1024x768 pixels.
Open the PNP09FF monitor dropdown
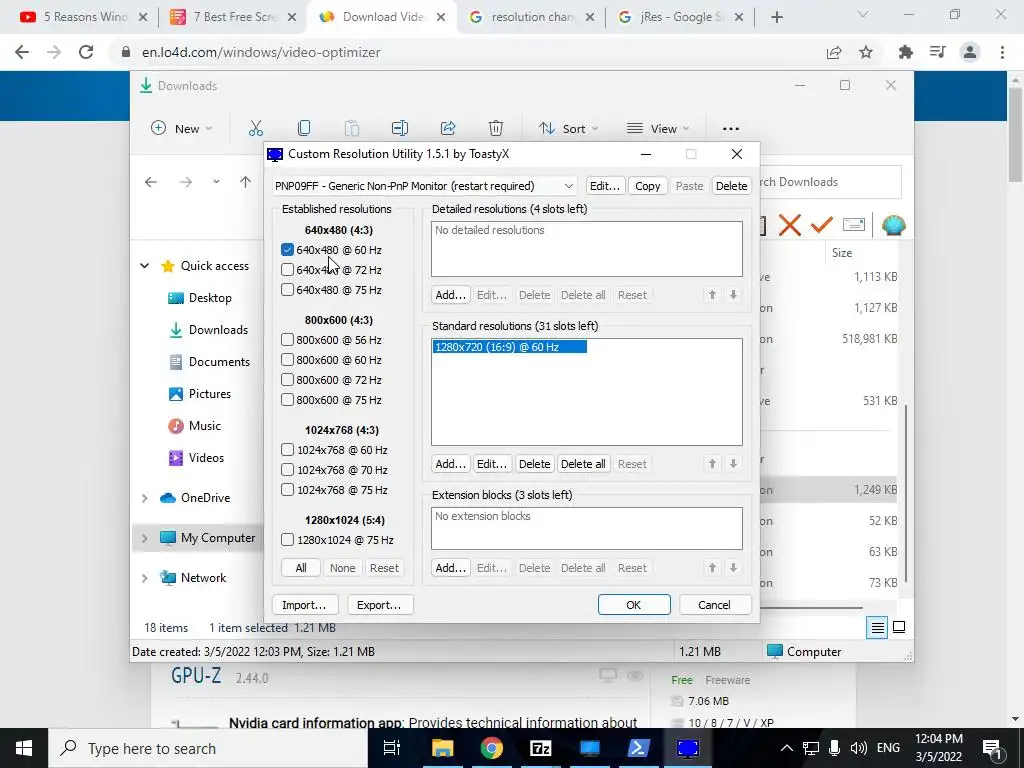424,186
